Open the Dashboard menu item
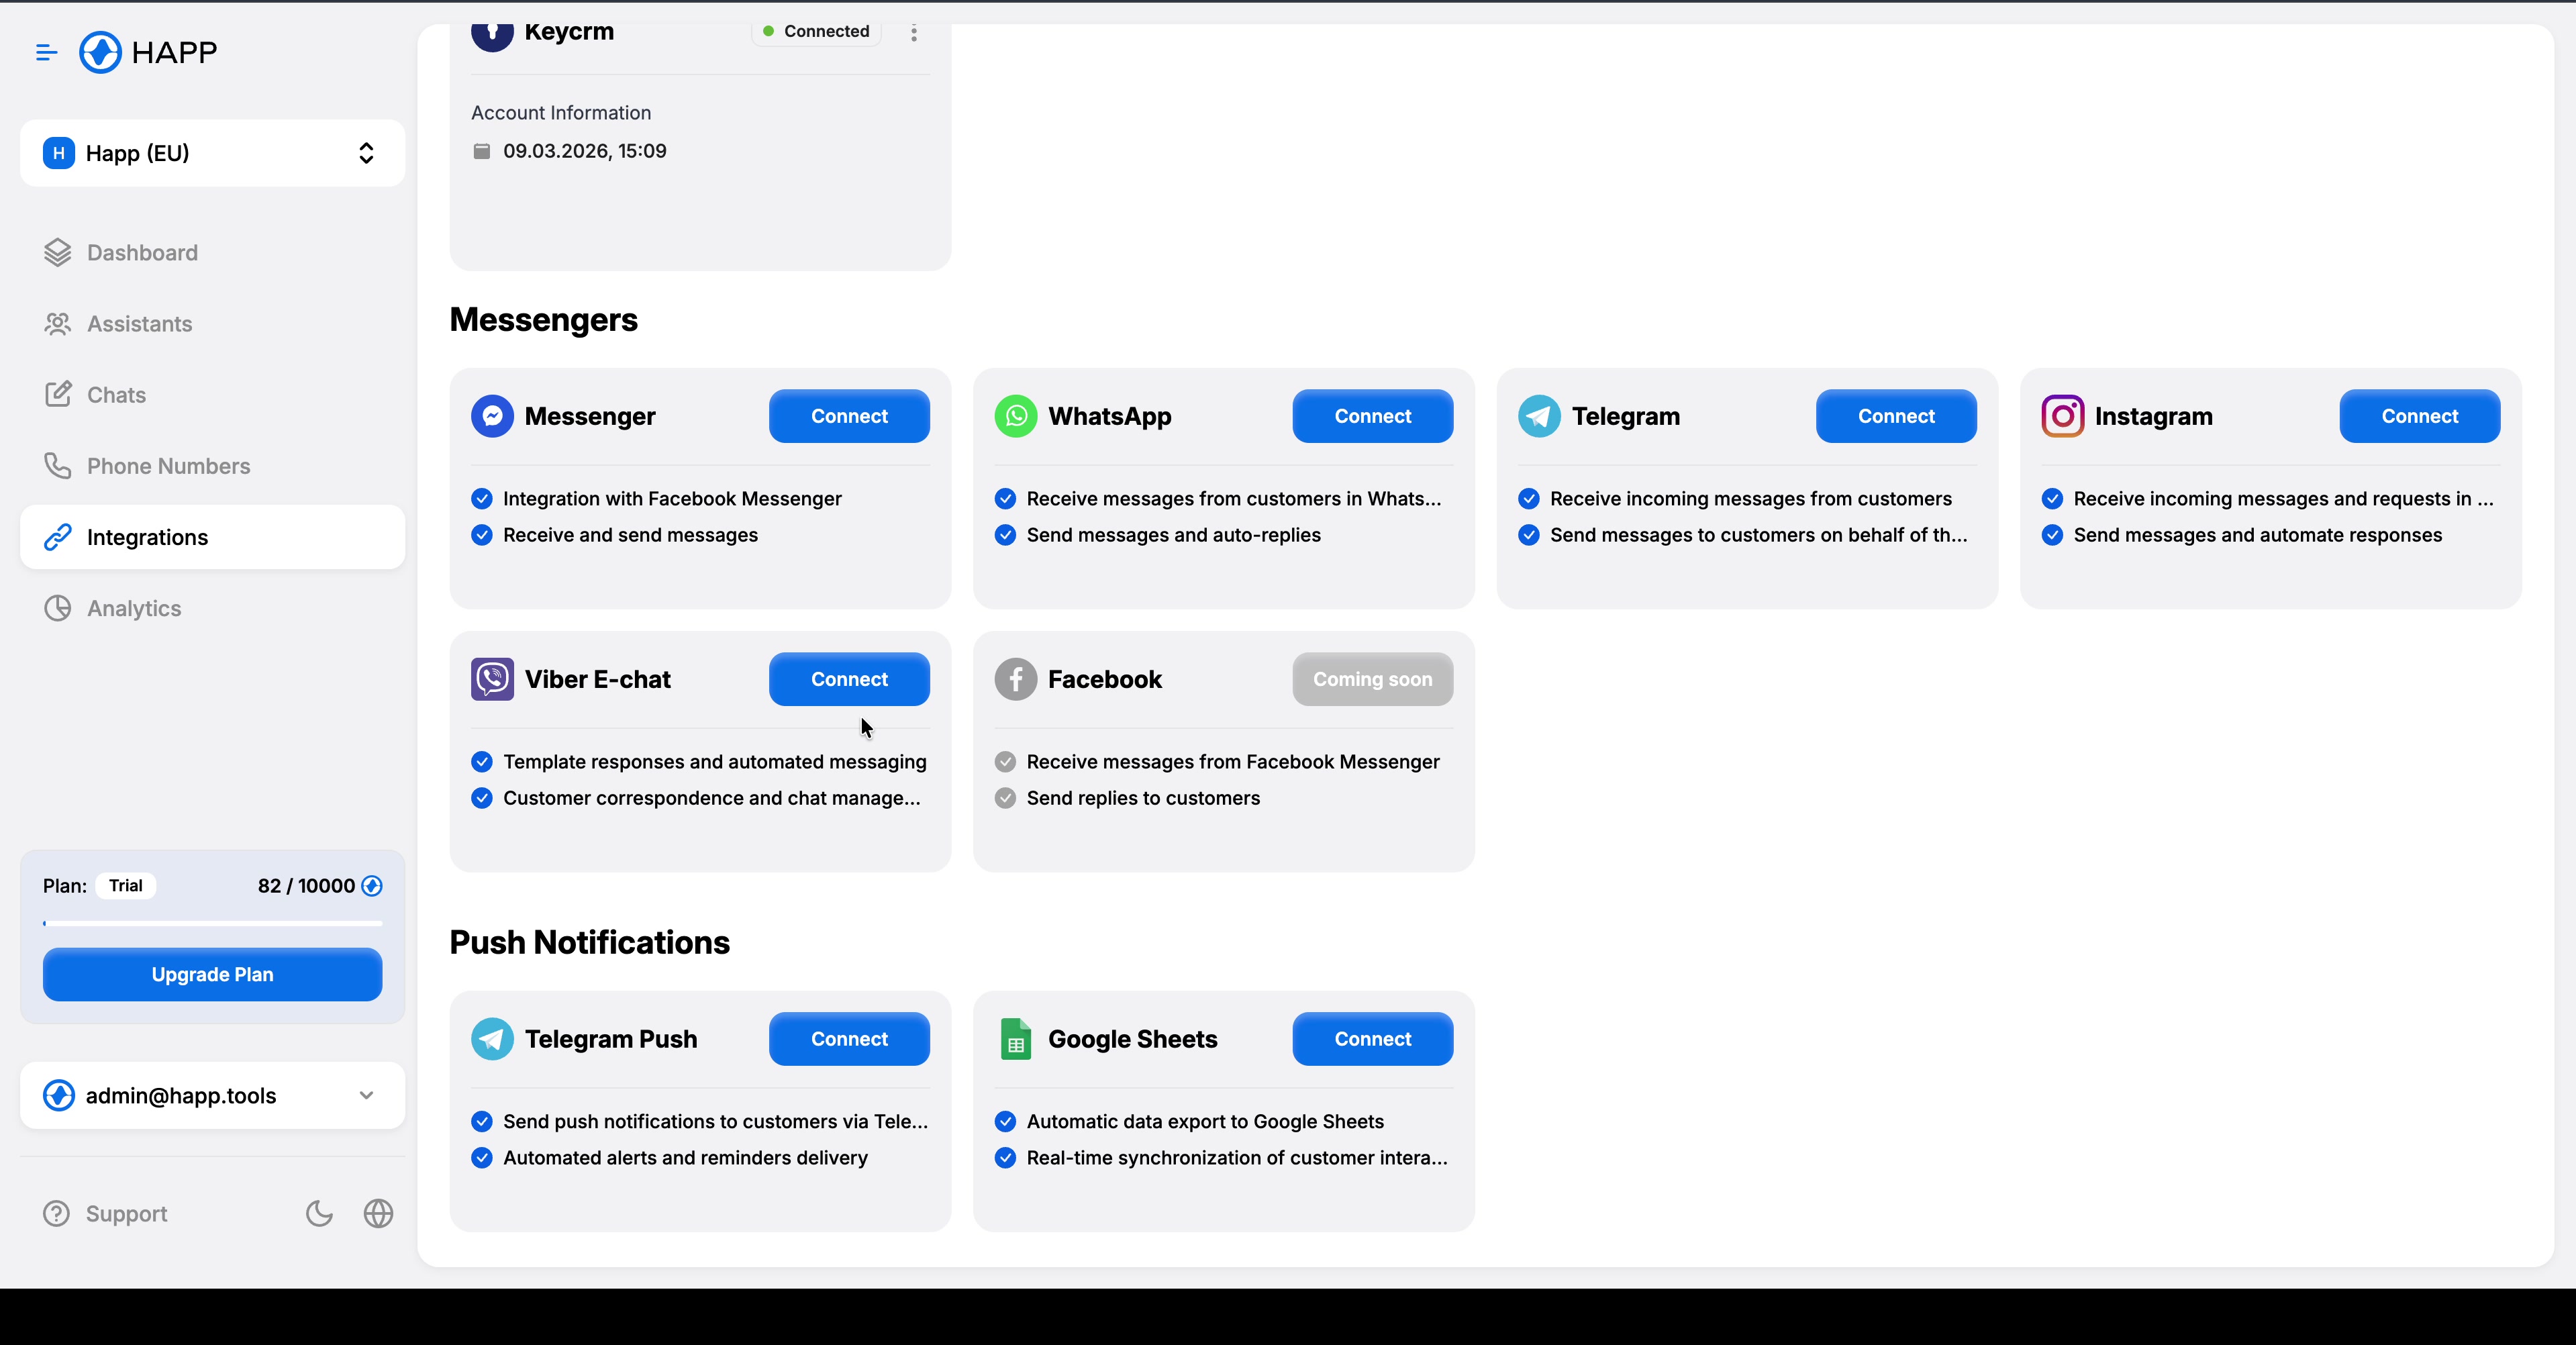Viewport: 2576px width, 1345px height. (142, 253)
